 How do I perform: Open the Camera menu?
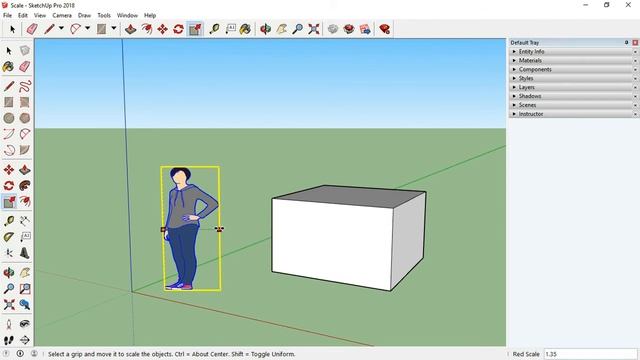click(62, 16)
